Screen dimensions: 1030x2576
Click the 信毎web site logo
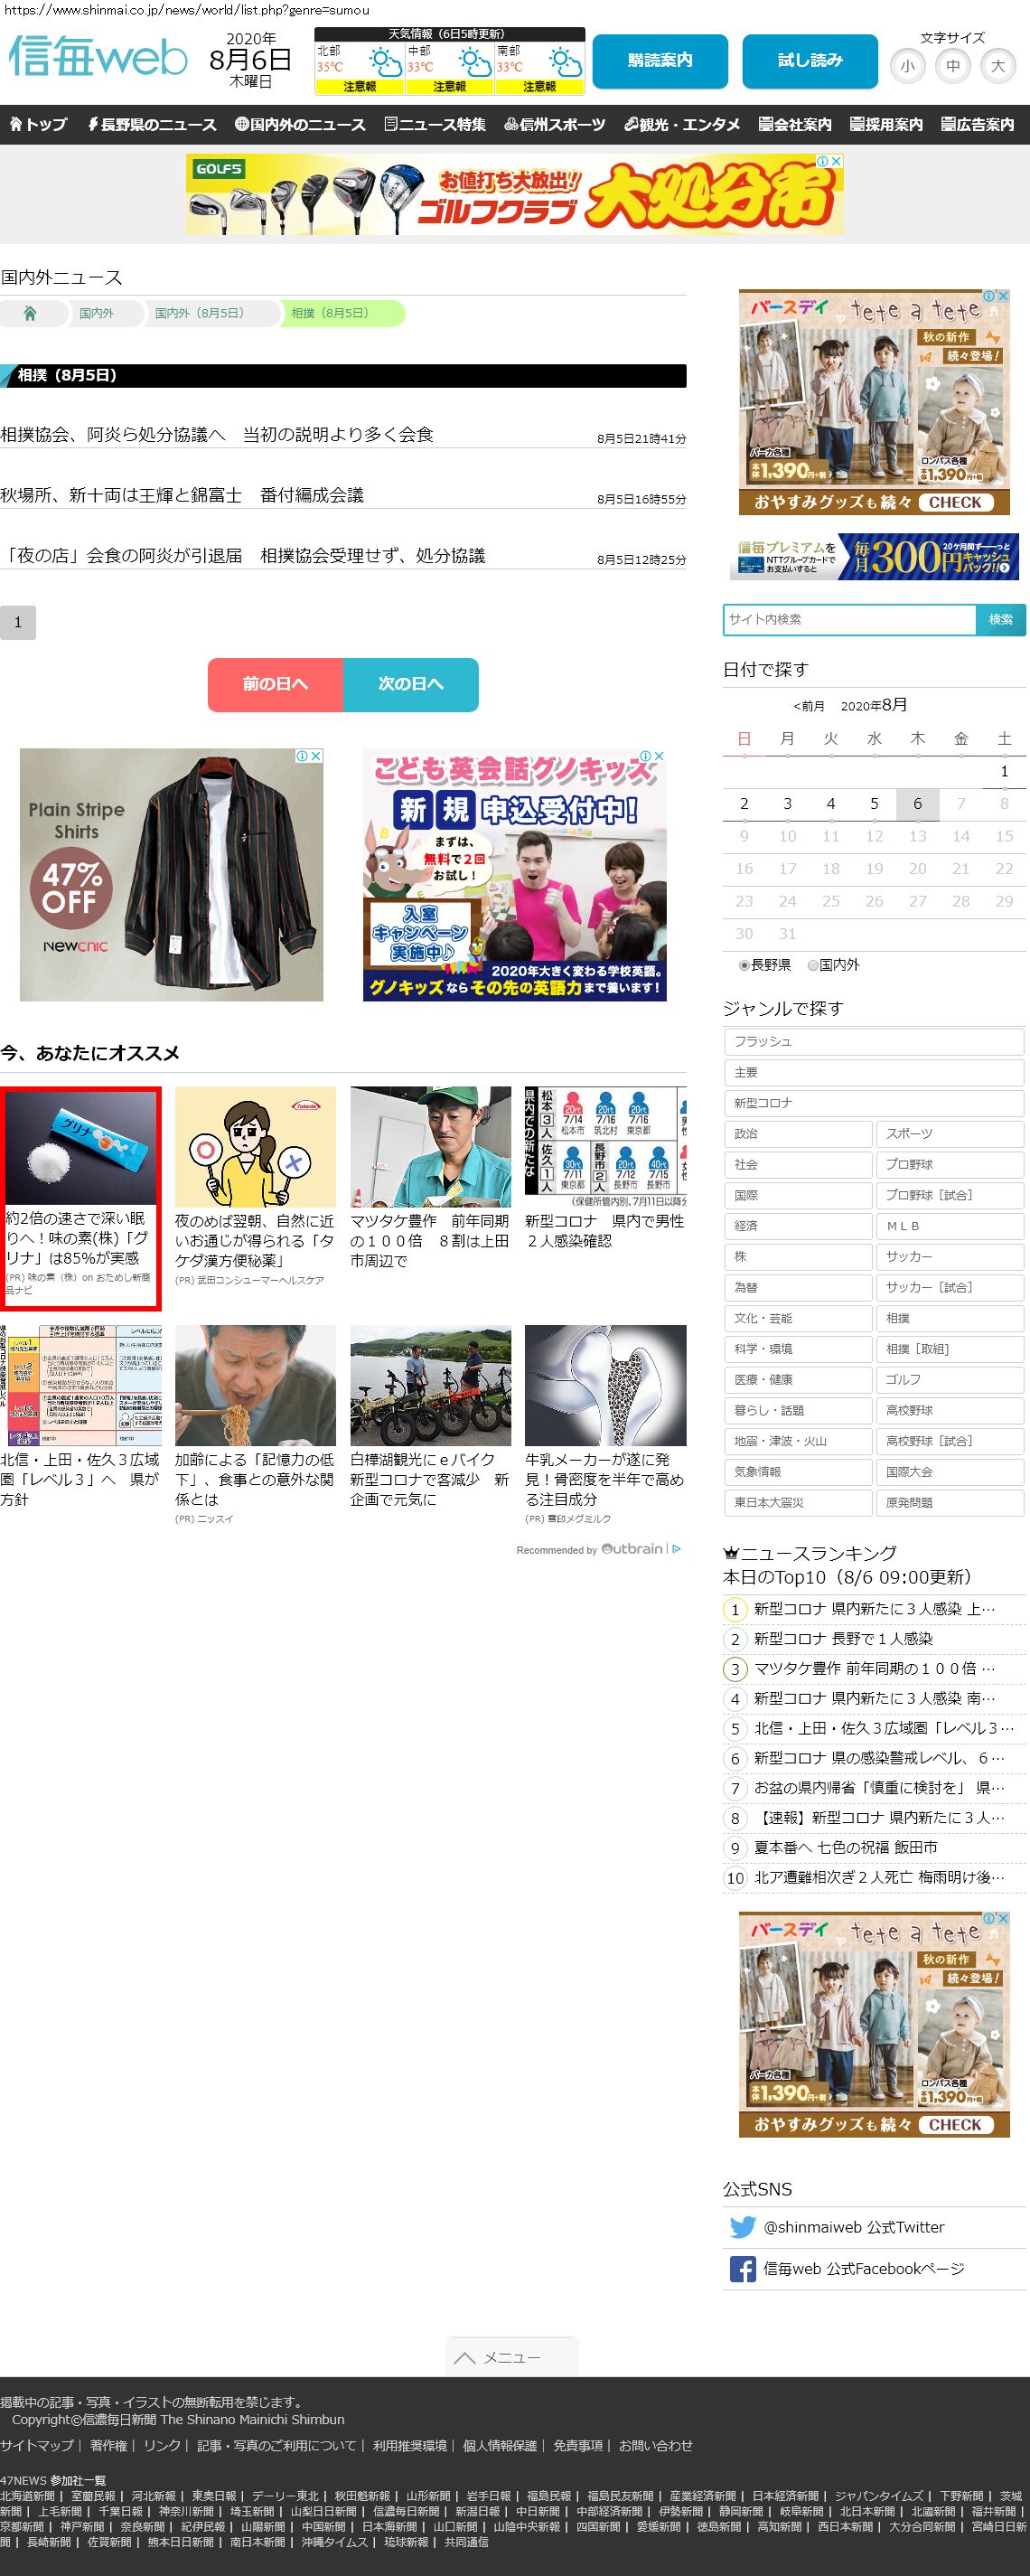(98, 57)
